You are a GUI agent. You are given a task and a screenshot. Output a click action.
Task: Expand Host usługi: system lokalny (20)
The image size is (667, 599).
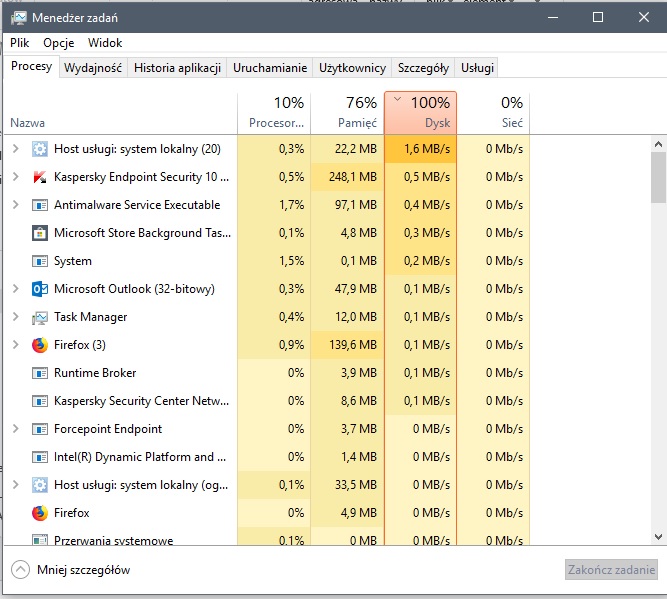16,148
